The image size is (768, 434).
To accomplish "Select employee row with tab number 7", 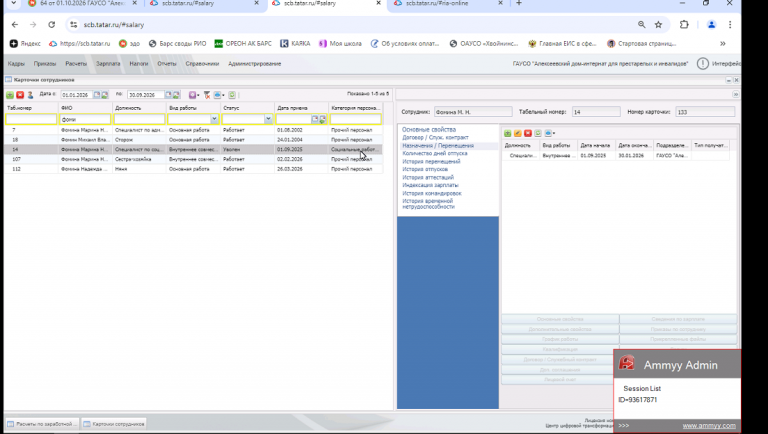I will [193, 130].
